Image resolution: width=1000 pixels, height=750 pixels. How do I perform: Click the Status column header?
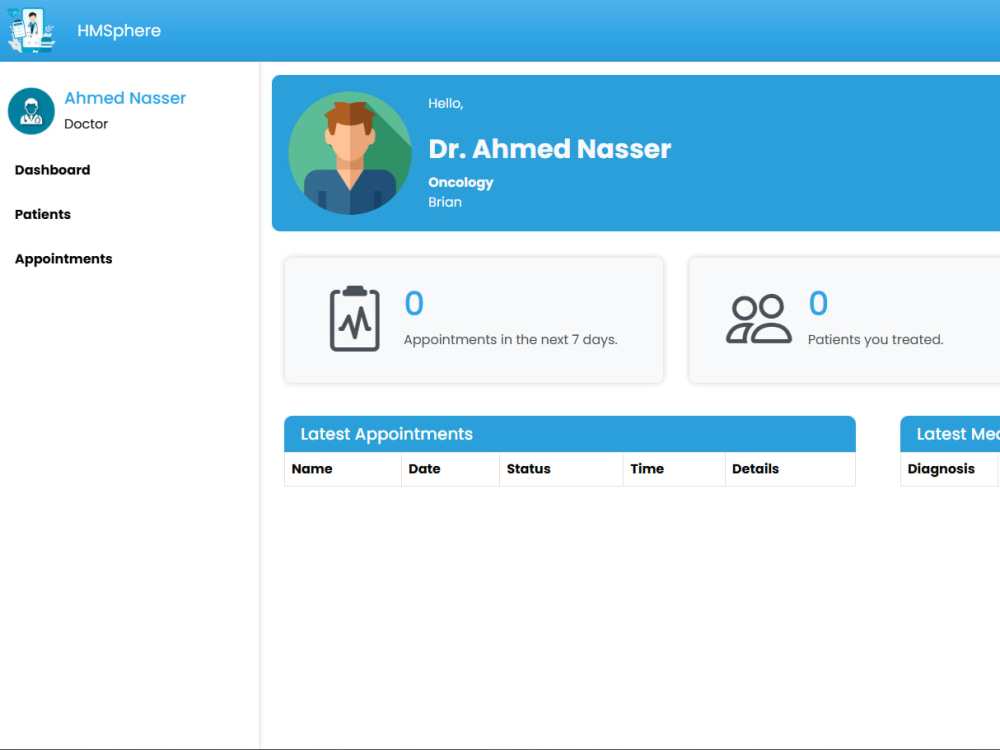pos(561,469)
